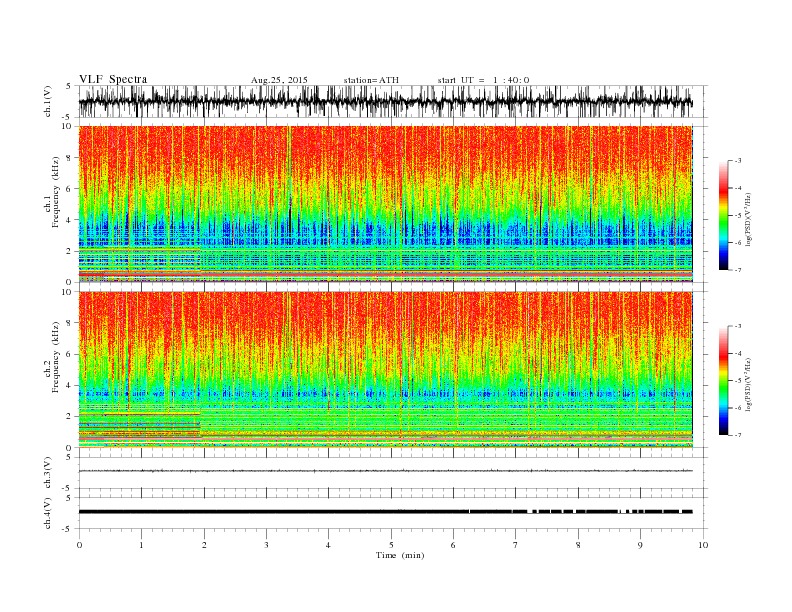This screenshot has width=792, height=612.
Task: Click the ch.4 thick black trace
Action: [385, 512]
